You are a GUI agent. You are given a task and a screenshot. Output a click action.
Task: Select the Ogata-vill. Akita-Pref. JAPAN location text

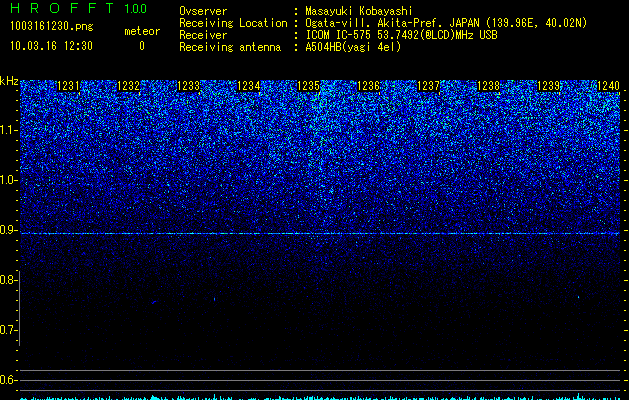pyautogui.click(x=446, y=23)
